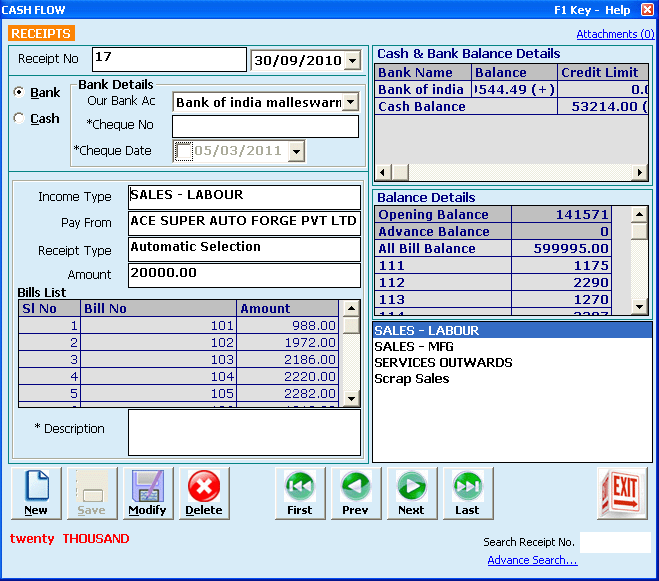
Task: Click the New receipt icon button
Action: point(36,493)
